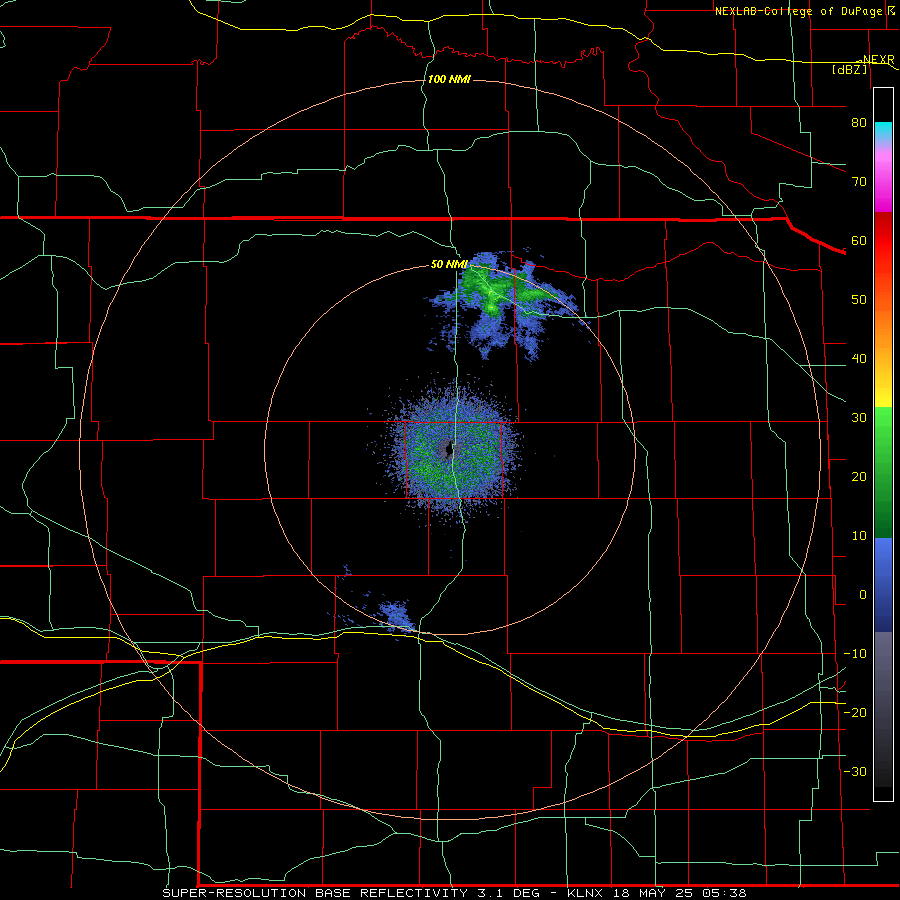Click the pink-magenta segment of the color bar

[x=883, y=181]
